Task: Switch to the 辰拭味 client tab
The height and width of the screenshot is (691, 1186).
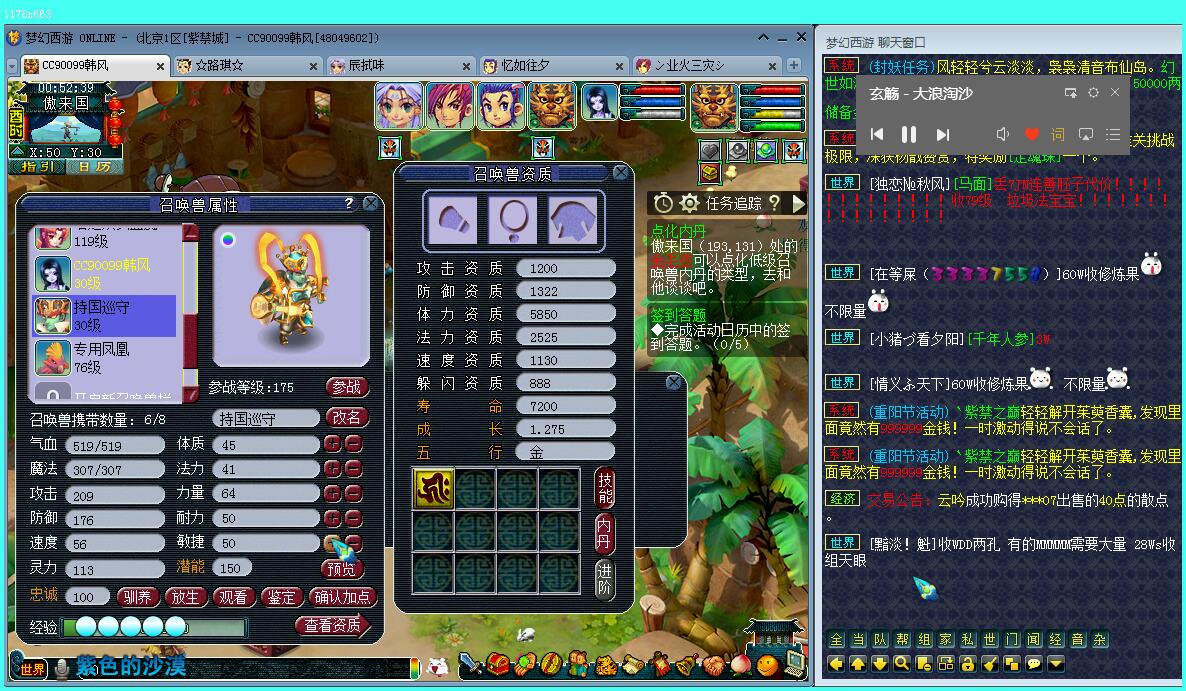Action: pyautogui.click(x=400, y=66)
